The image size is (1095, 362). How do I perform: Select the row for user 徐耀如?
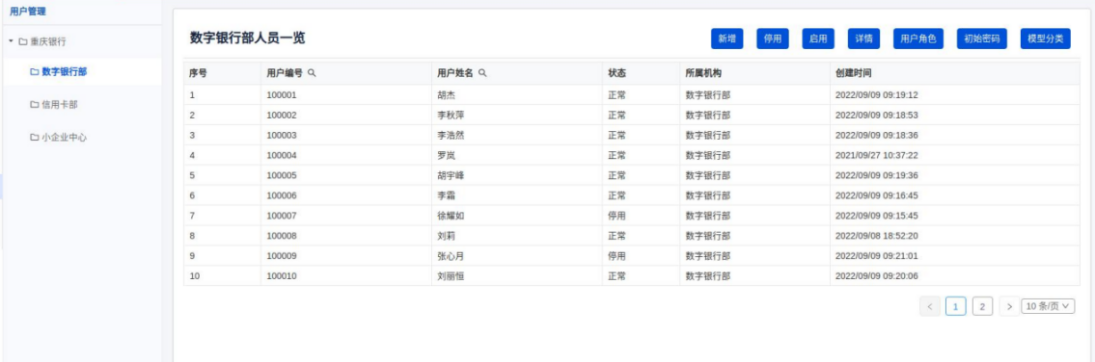(631, 216)
